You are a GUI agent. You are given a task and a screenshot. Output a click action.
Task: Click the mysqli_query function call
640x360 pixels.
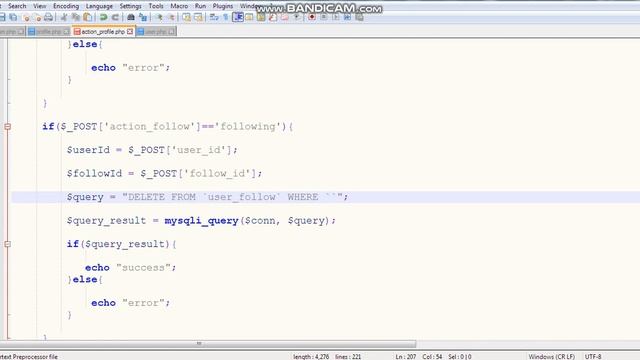click(x=201, y=221)
